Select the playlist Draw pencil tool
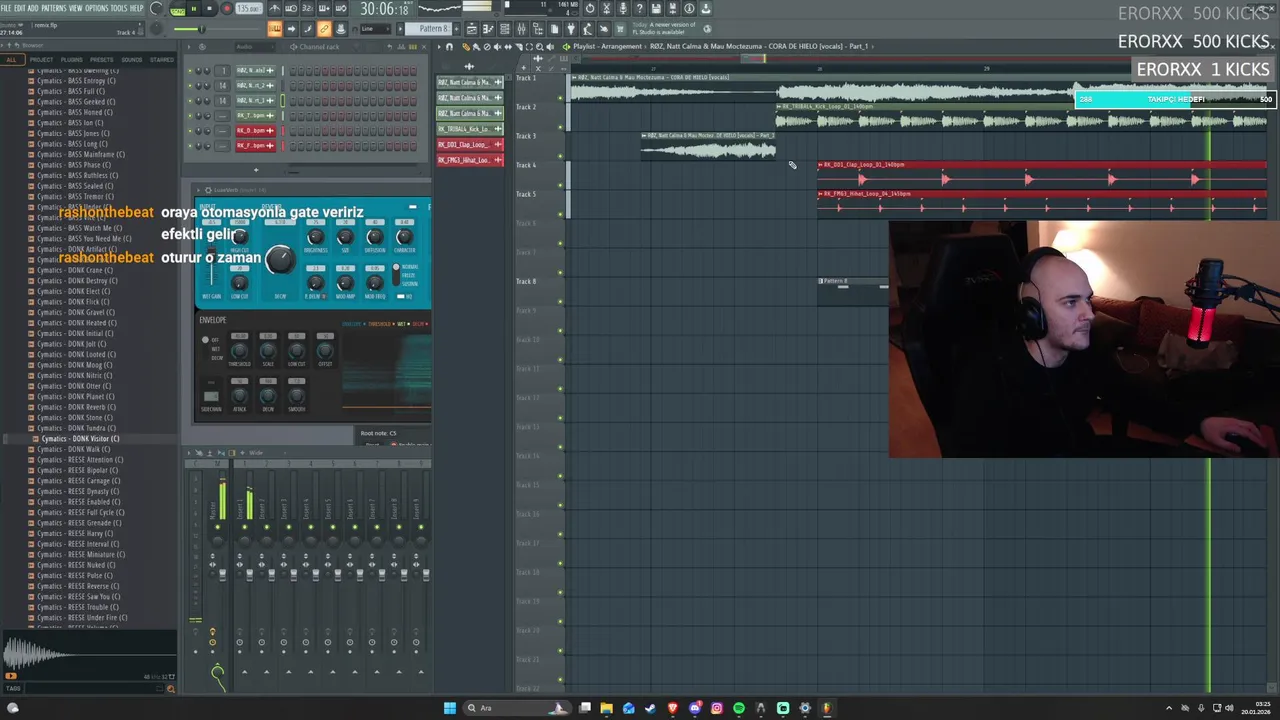Screen dimensions: 1280x720 coord(466,47)
